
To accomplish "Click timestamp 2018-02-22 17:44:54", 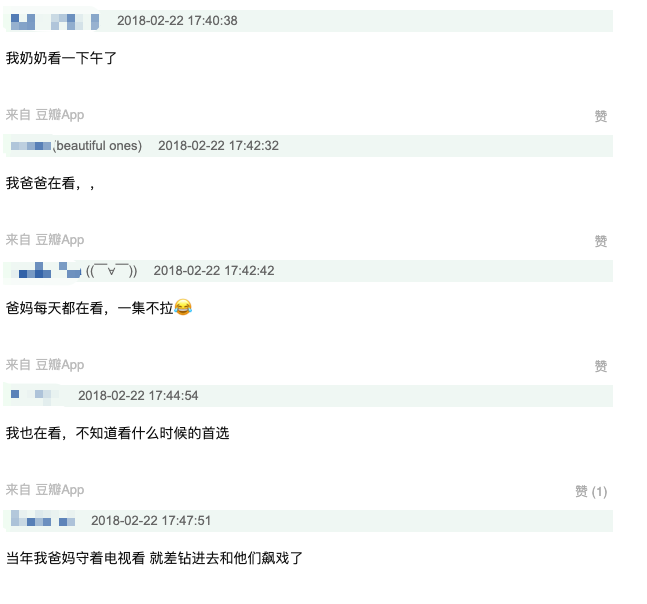I will [x=138, y=396].
